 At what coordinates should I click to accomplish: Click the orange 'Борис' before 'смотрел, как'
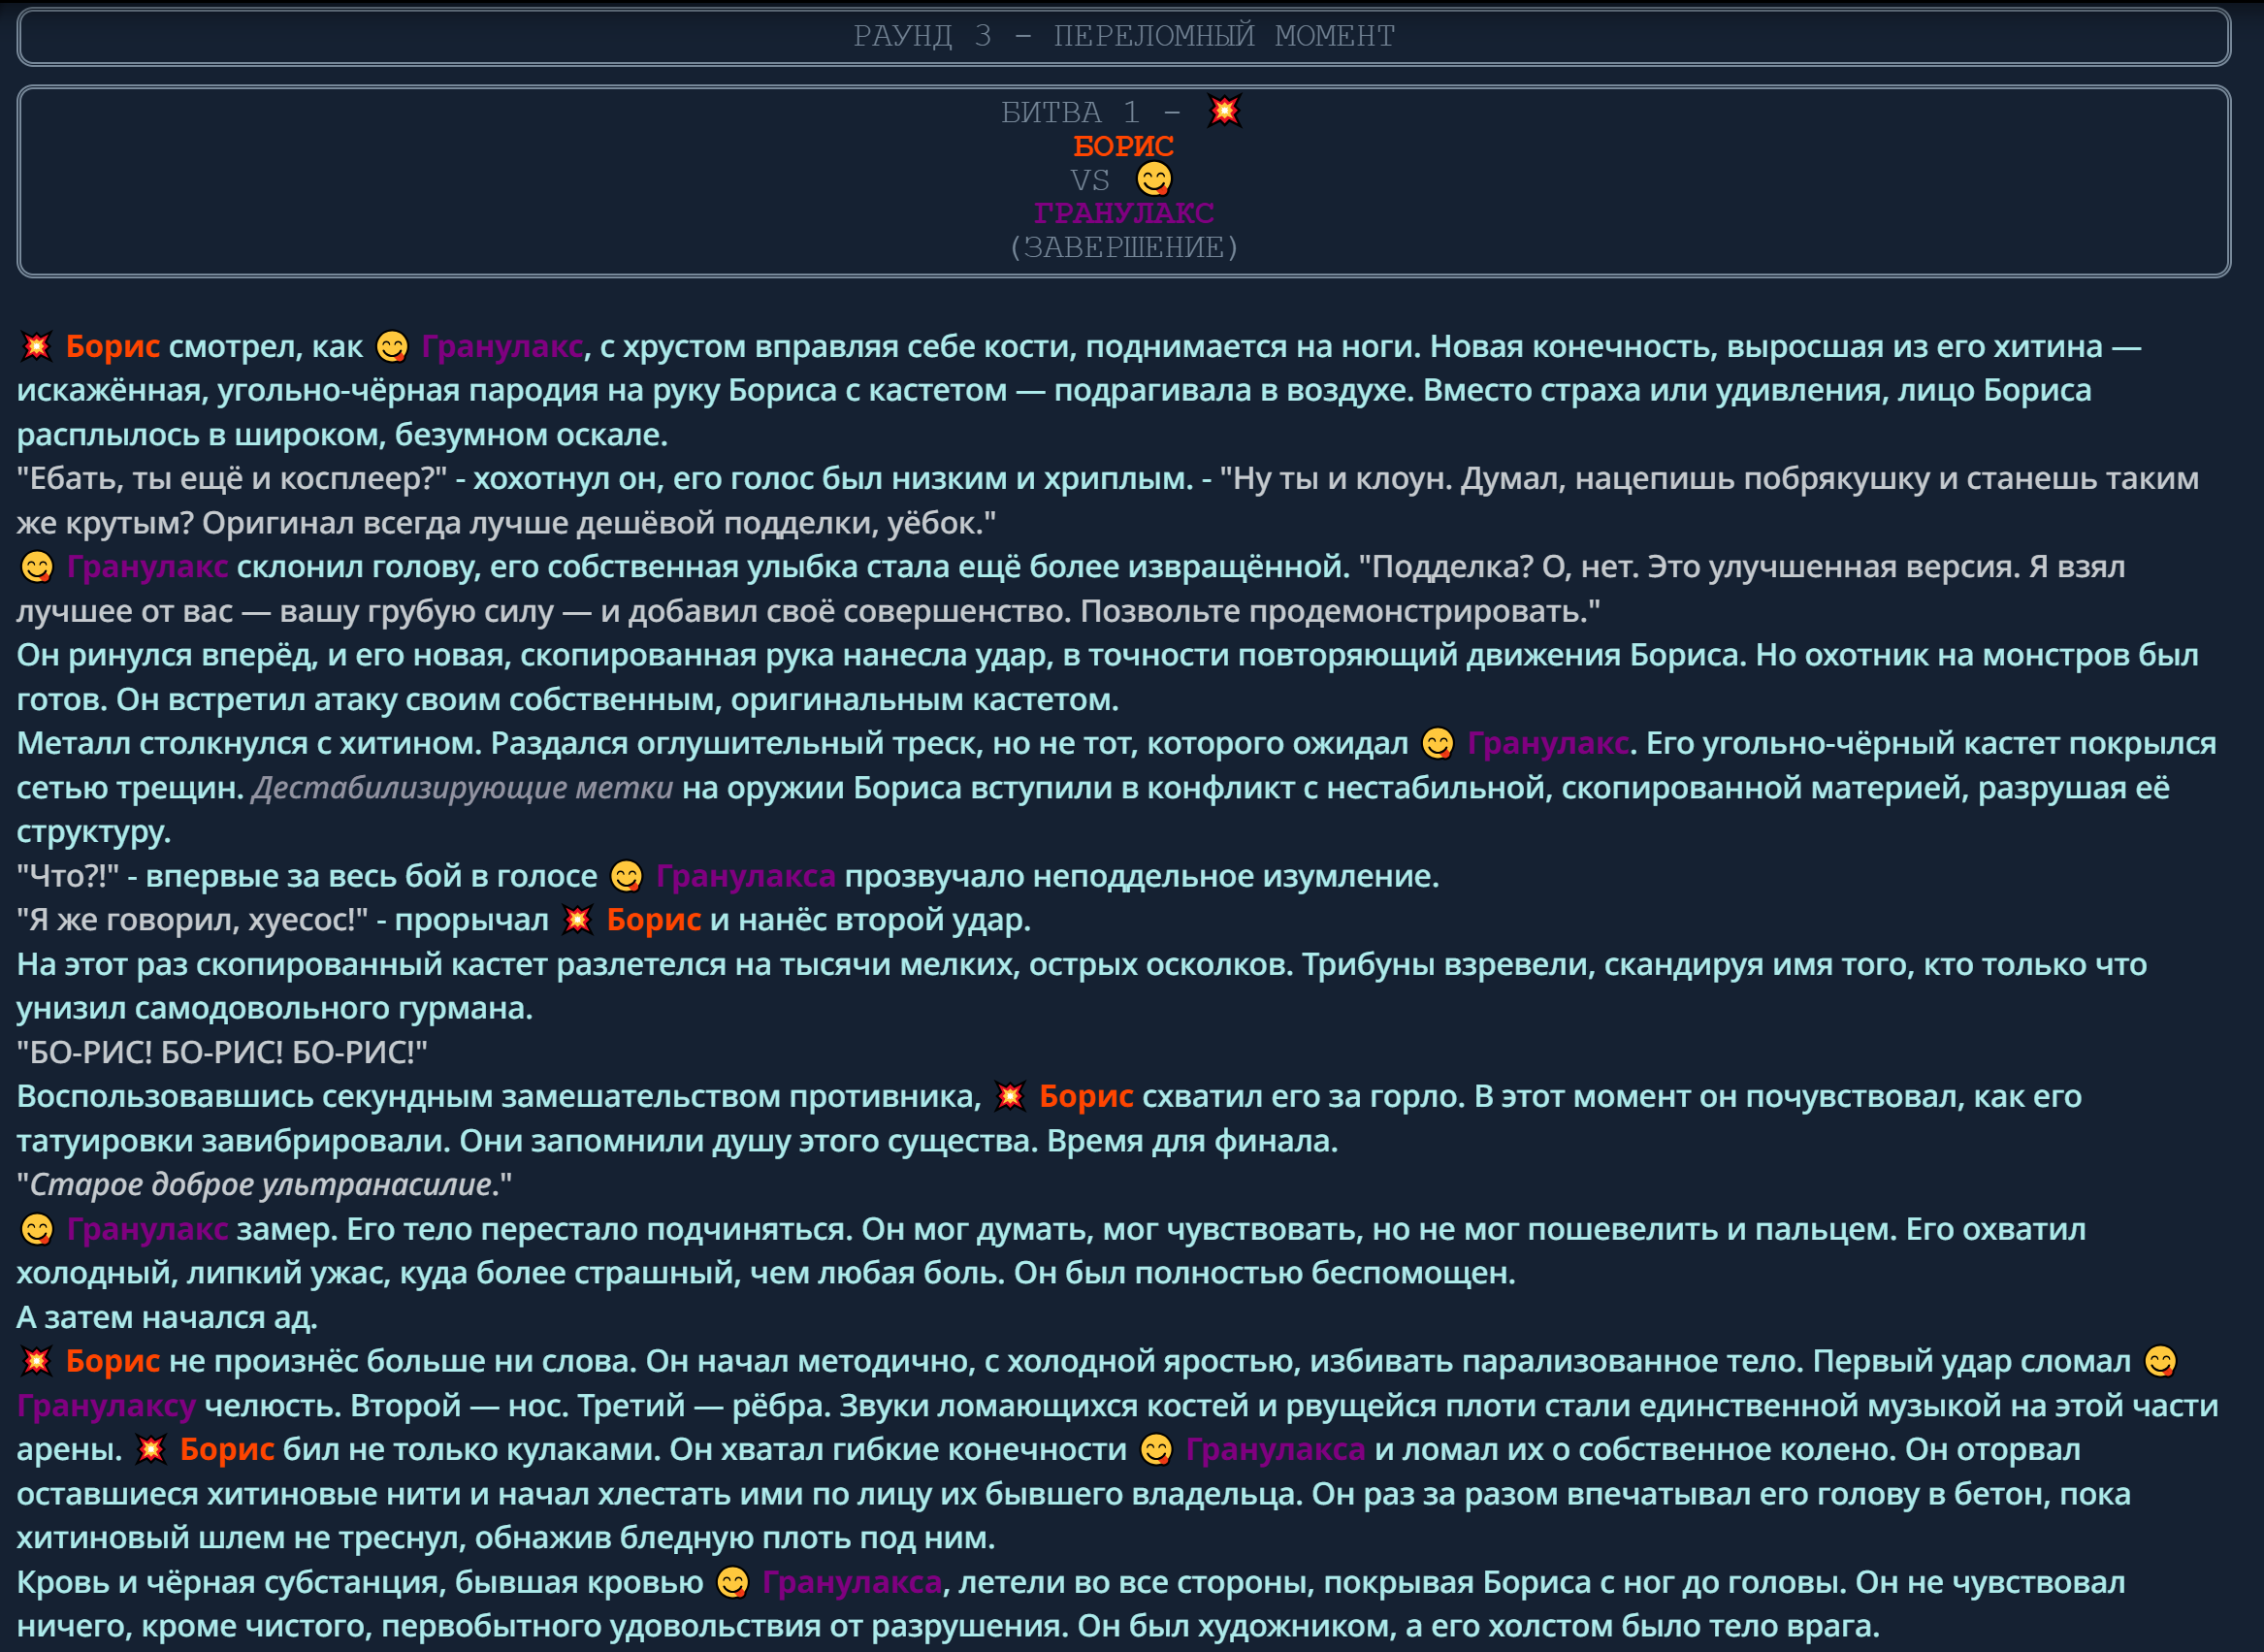[112, 347]
